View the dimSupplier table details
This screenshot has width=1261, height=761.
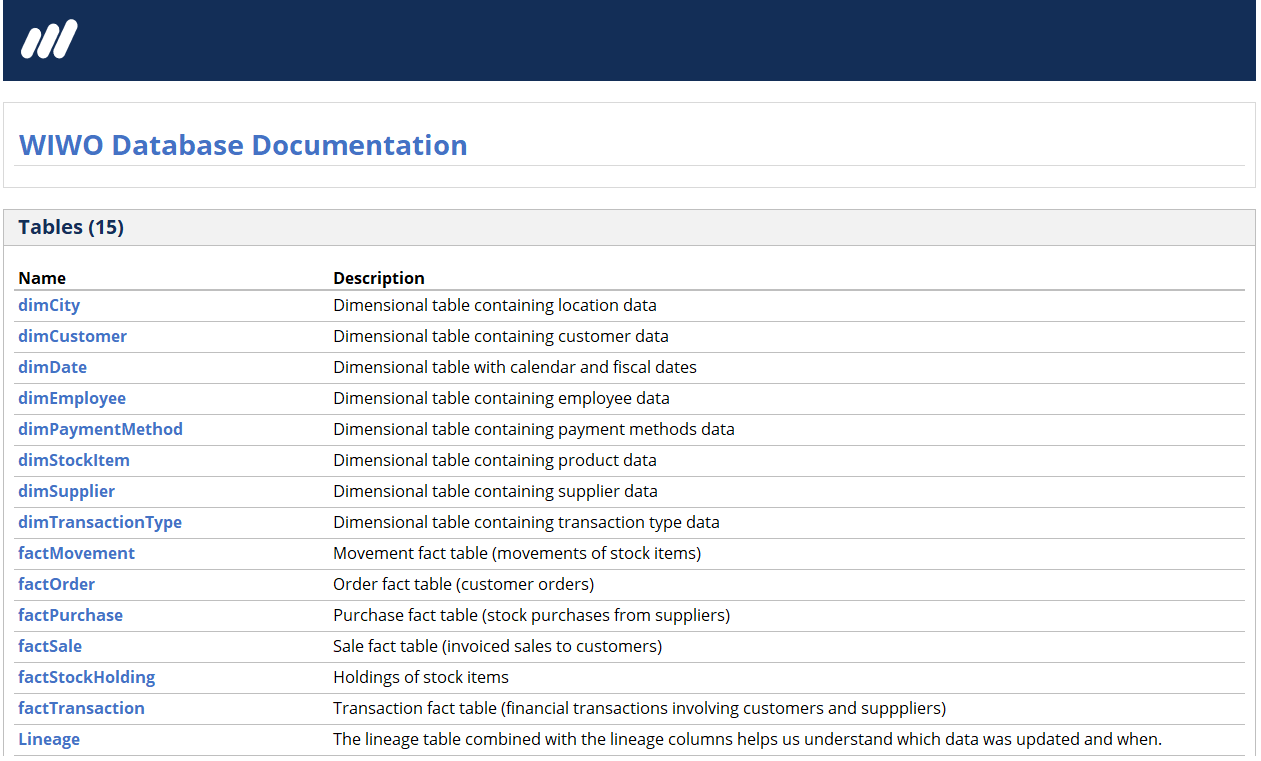(66, 491)
